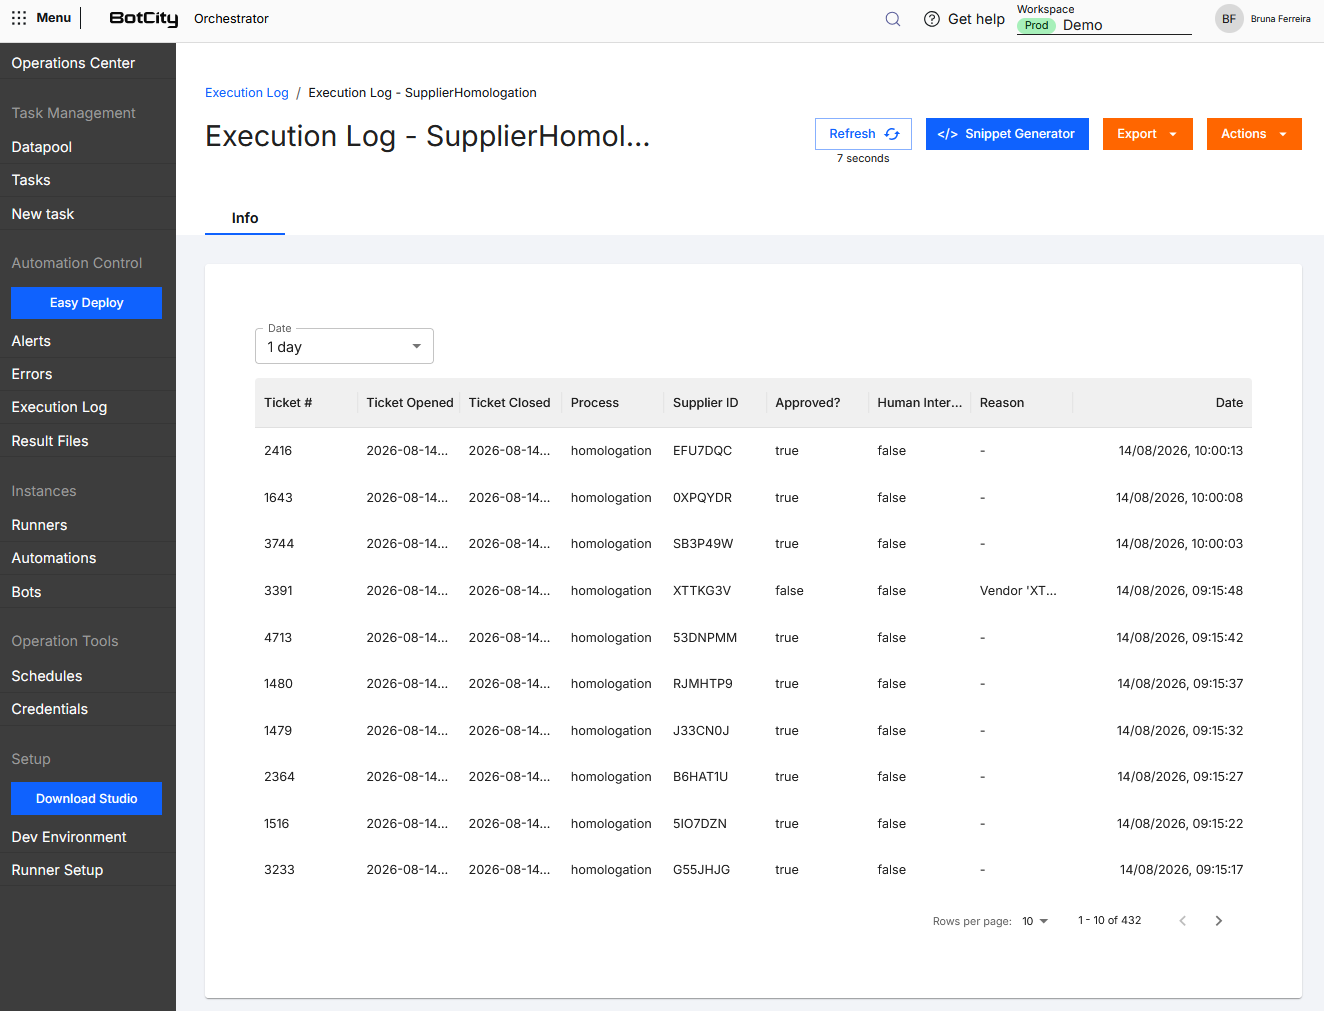This screenshot has width=1324, height=1011.
Task: Open the Snippet Generator
Action: [1007, 134]
